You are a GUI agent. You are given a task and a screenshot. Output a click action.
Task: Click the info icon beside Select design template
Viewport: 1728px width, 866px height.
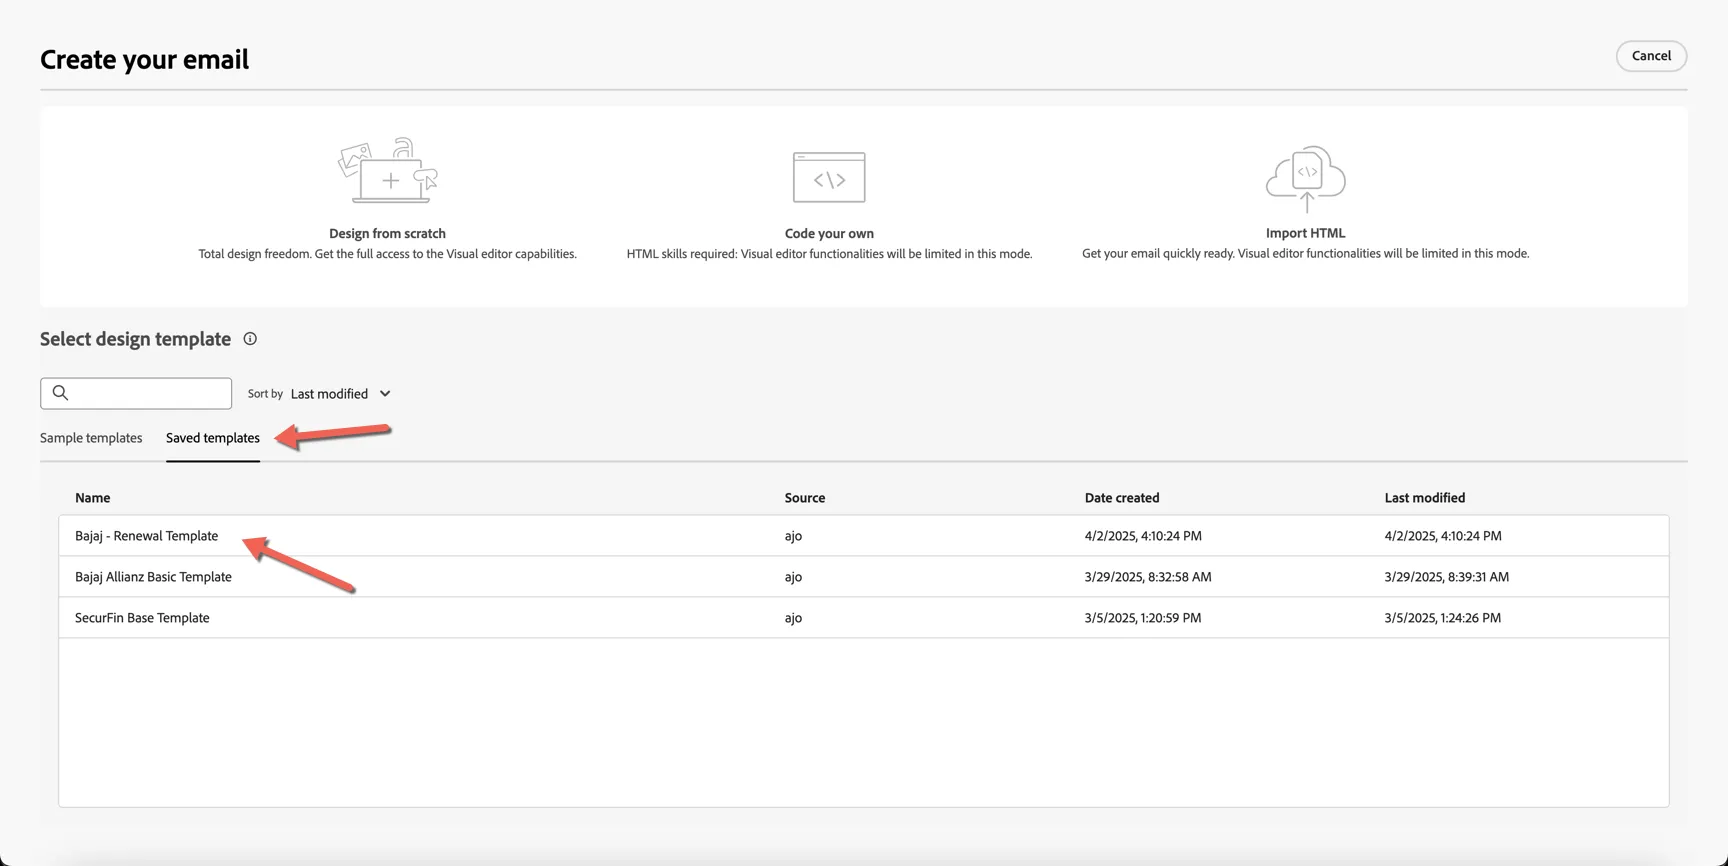tap(250, 339)
